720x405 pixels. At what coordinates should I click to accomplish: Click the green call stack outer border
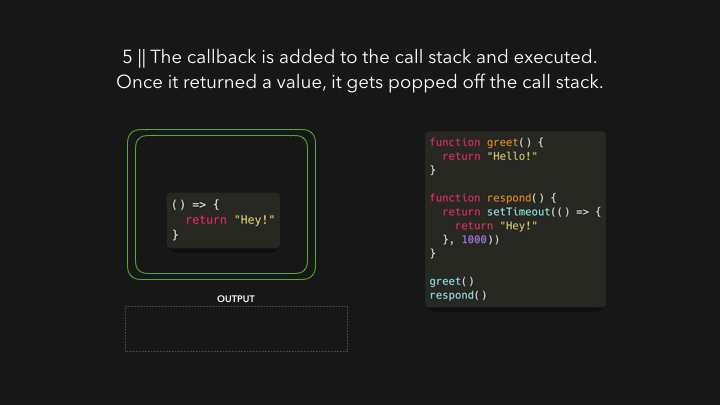221,132
